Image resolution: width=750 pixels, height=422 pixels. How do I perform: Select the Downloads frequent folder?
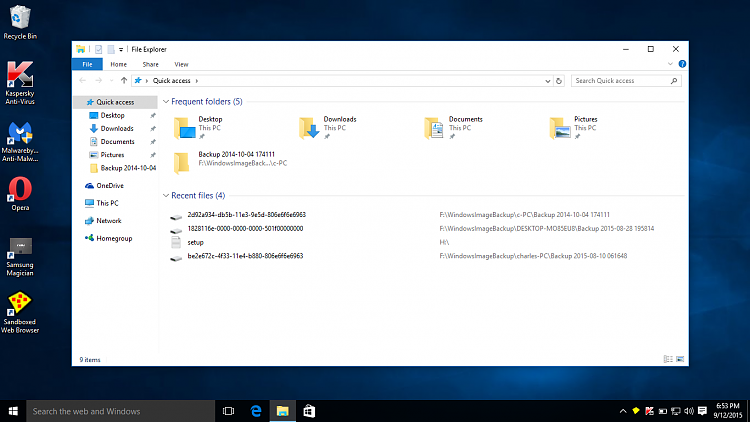point(327,128)
